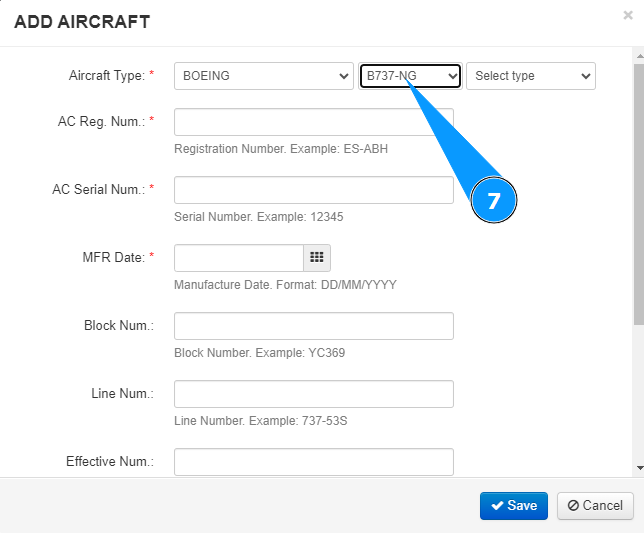Close the Add Aircraft dialog

pyautogui.click(x=627, y=15)
